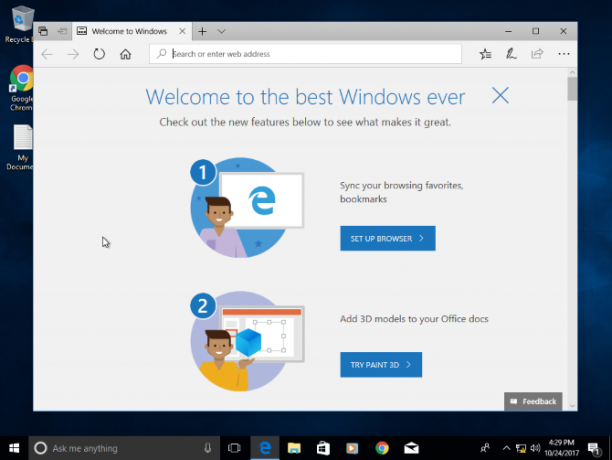Click the Cortana Ask me anything box
The height and width of the screenshot is (460, 612).
tap(124, 448)
